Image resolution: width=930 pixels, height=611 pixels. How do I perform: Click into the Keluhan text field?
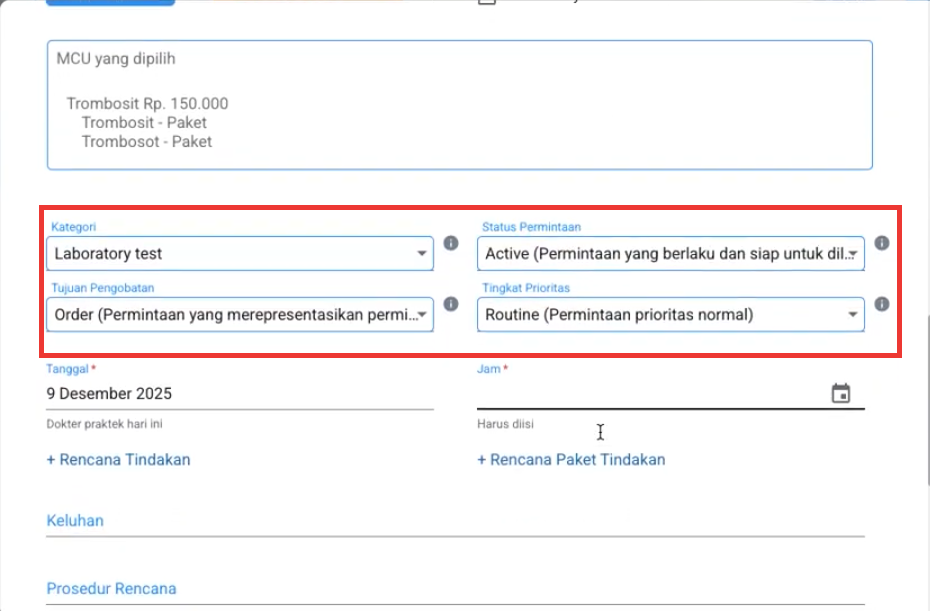click(455, 521)
